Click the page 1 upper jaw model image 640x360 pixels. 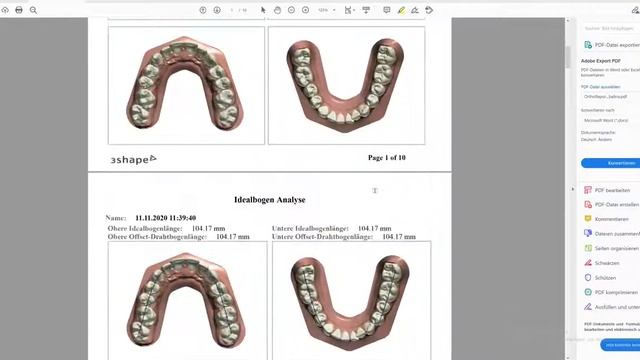click(186, 85)
